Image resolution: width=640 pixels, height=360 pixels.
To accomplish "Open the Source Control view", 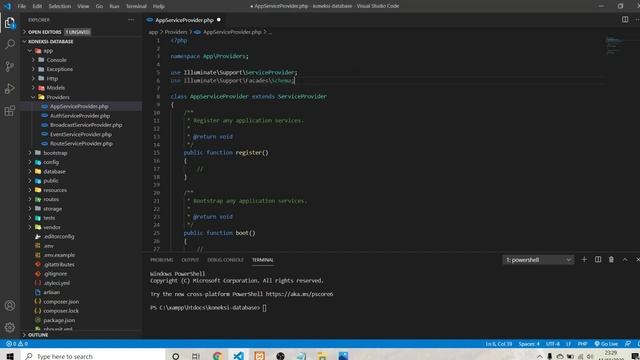I will 10,66.
